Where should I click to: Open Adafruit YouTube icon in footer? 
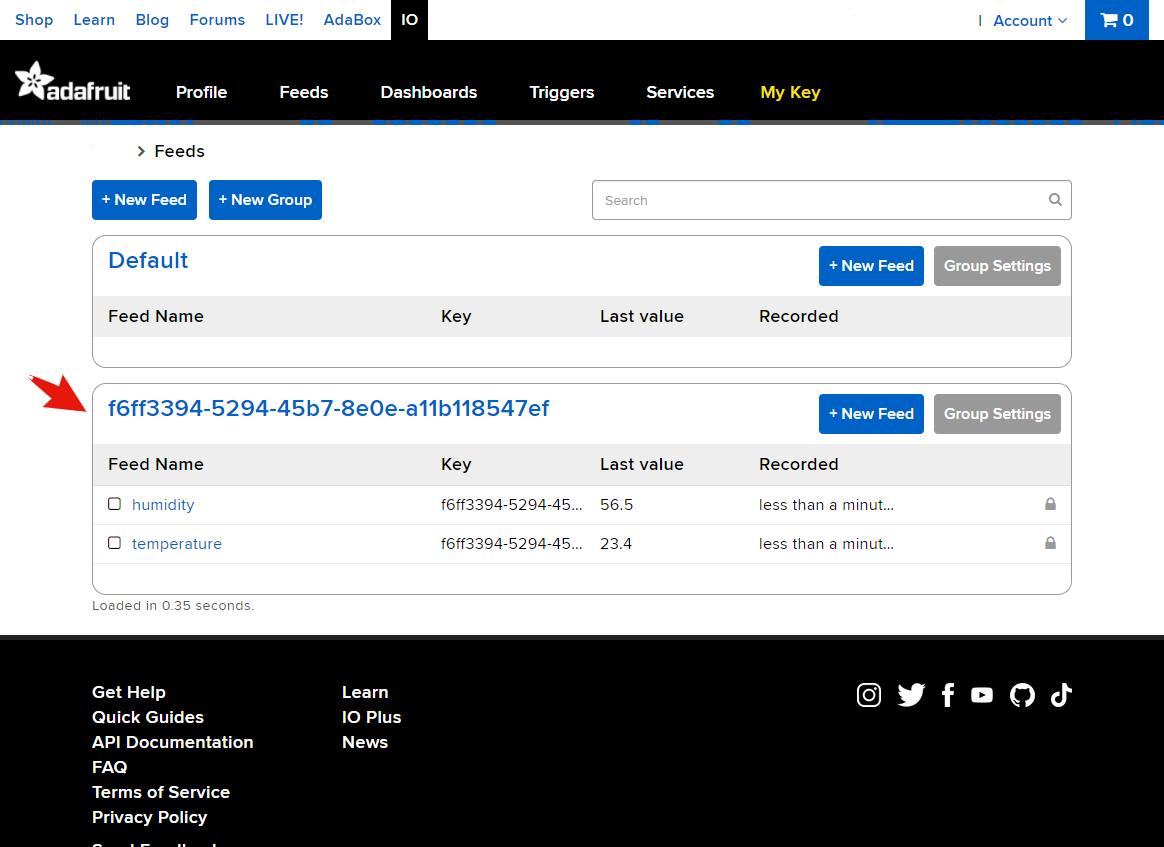[x=982, y=695]
